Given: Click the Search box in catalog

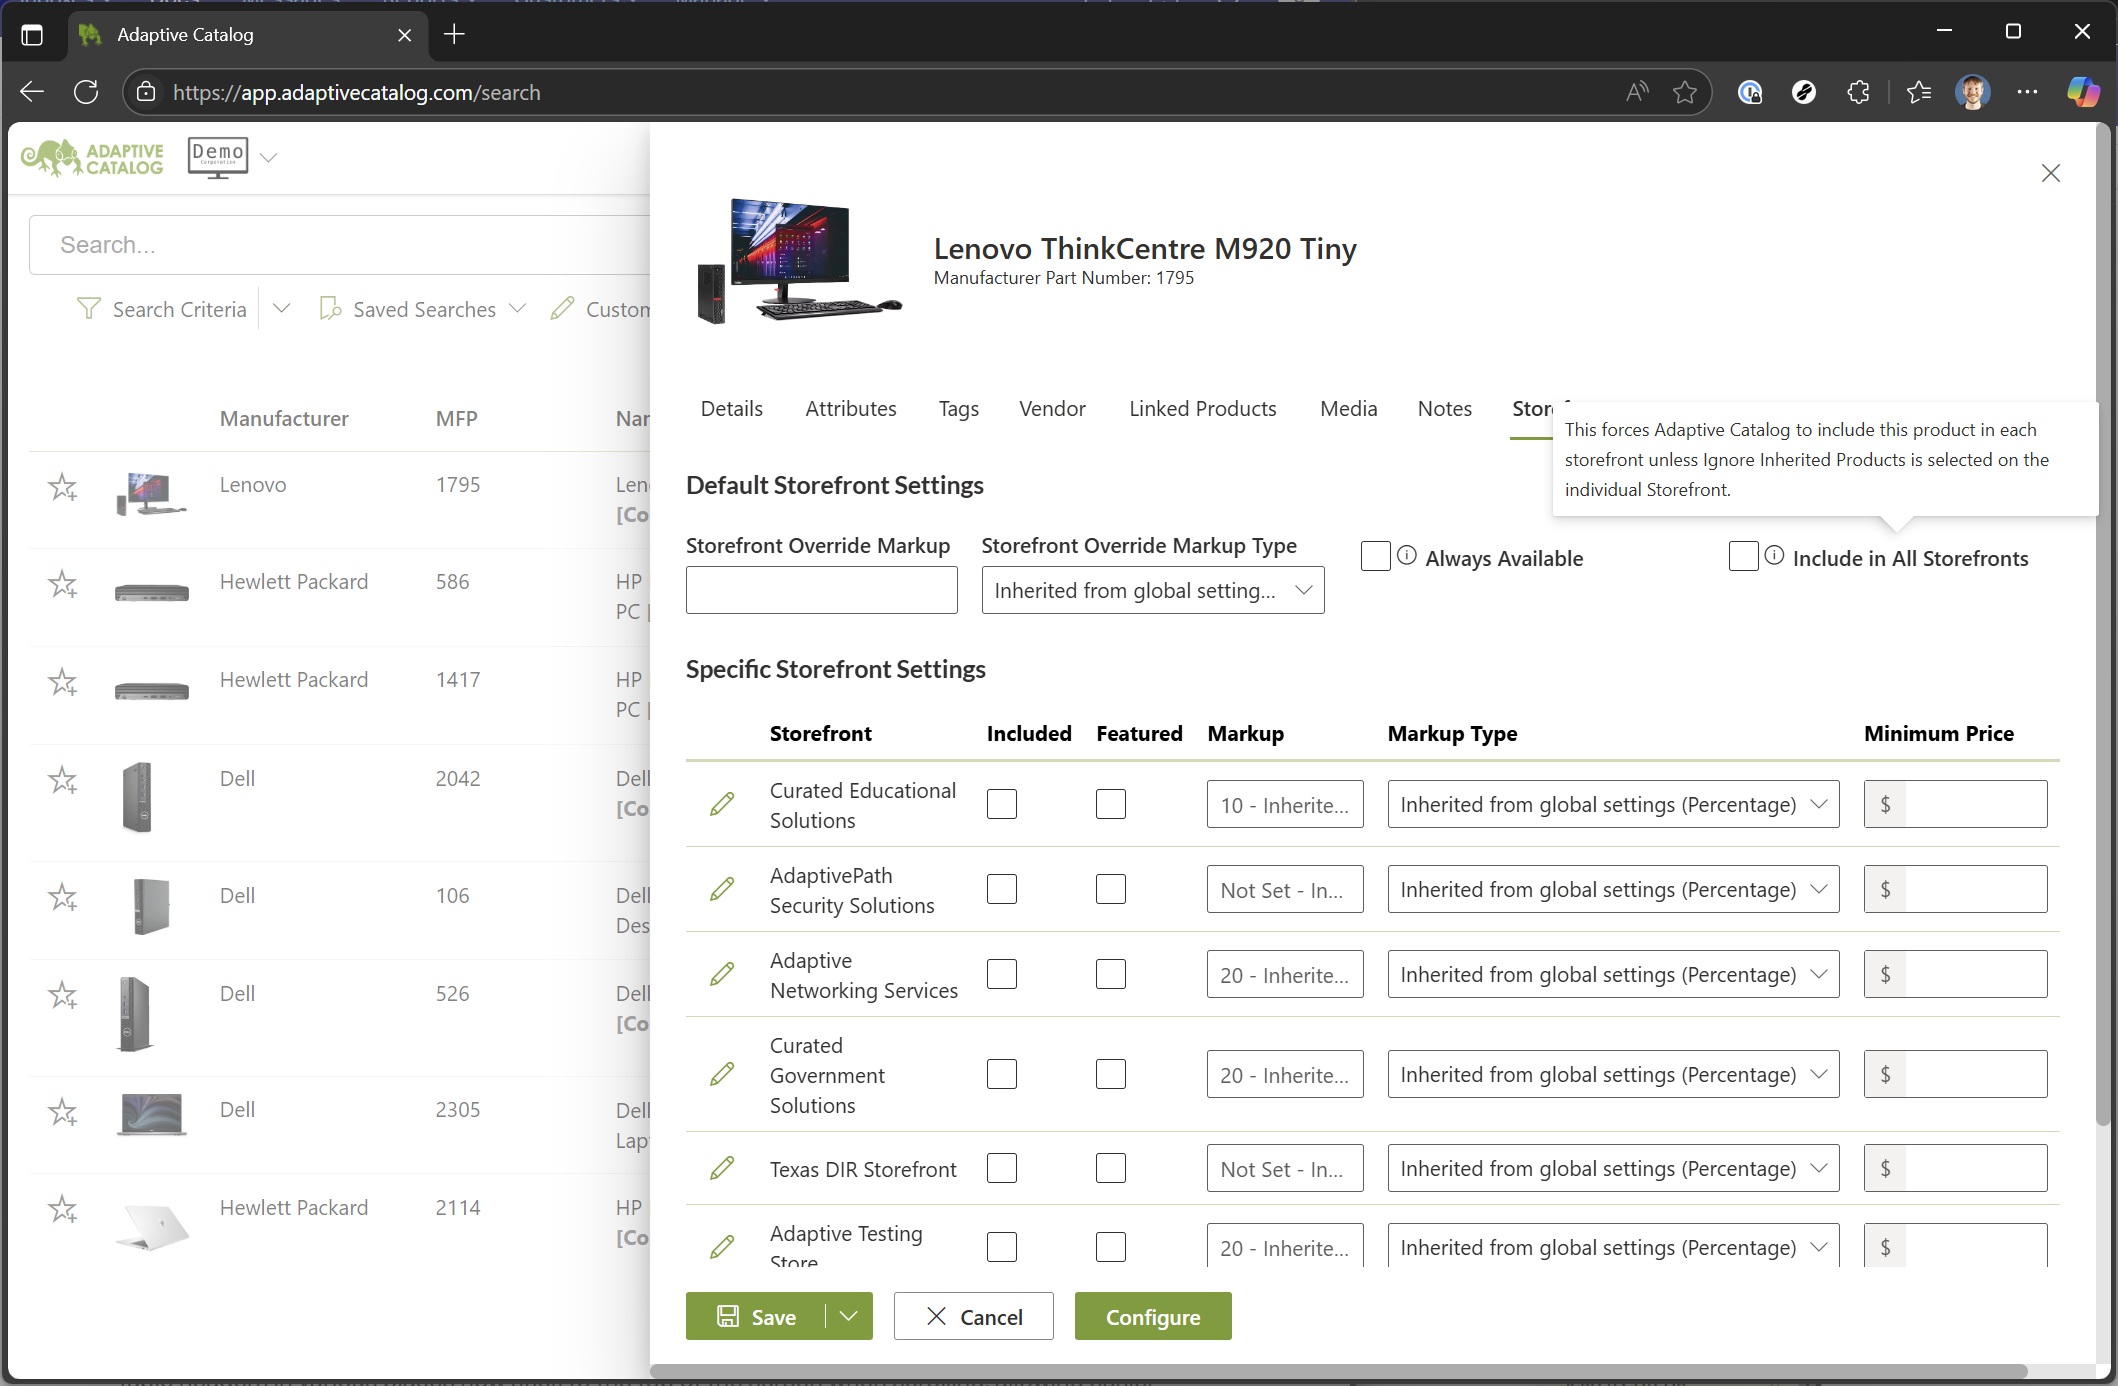Looking at the screenshot, I should [x=340, y=245].
